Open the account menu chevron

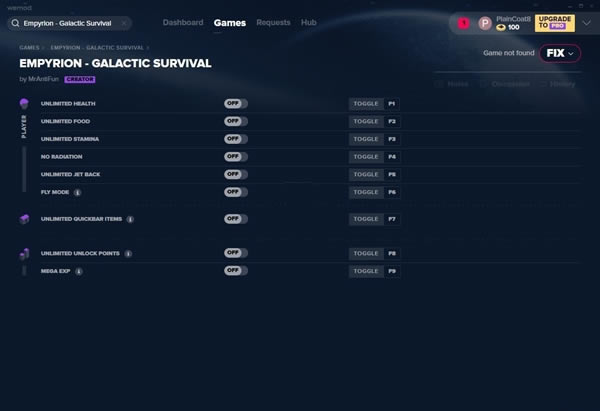click(x=586, y=23)
